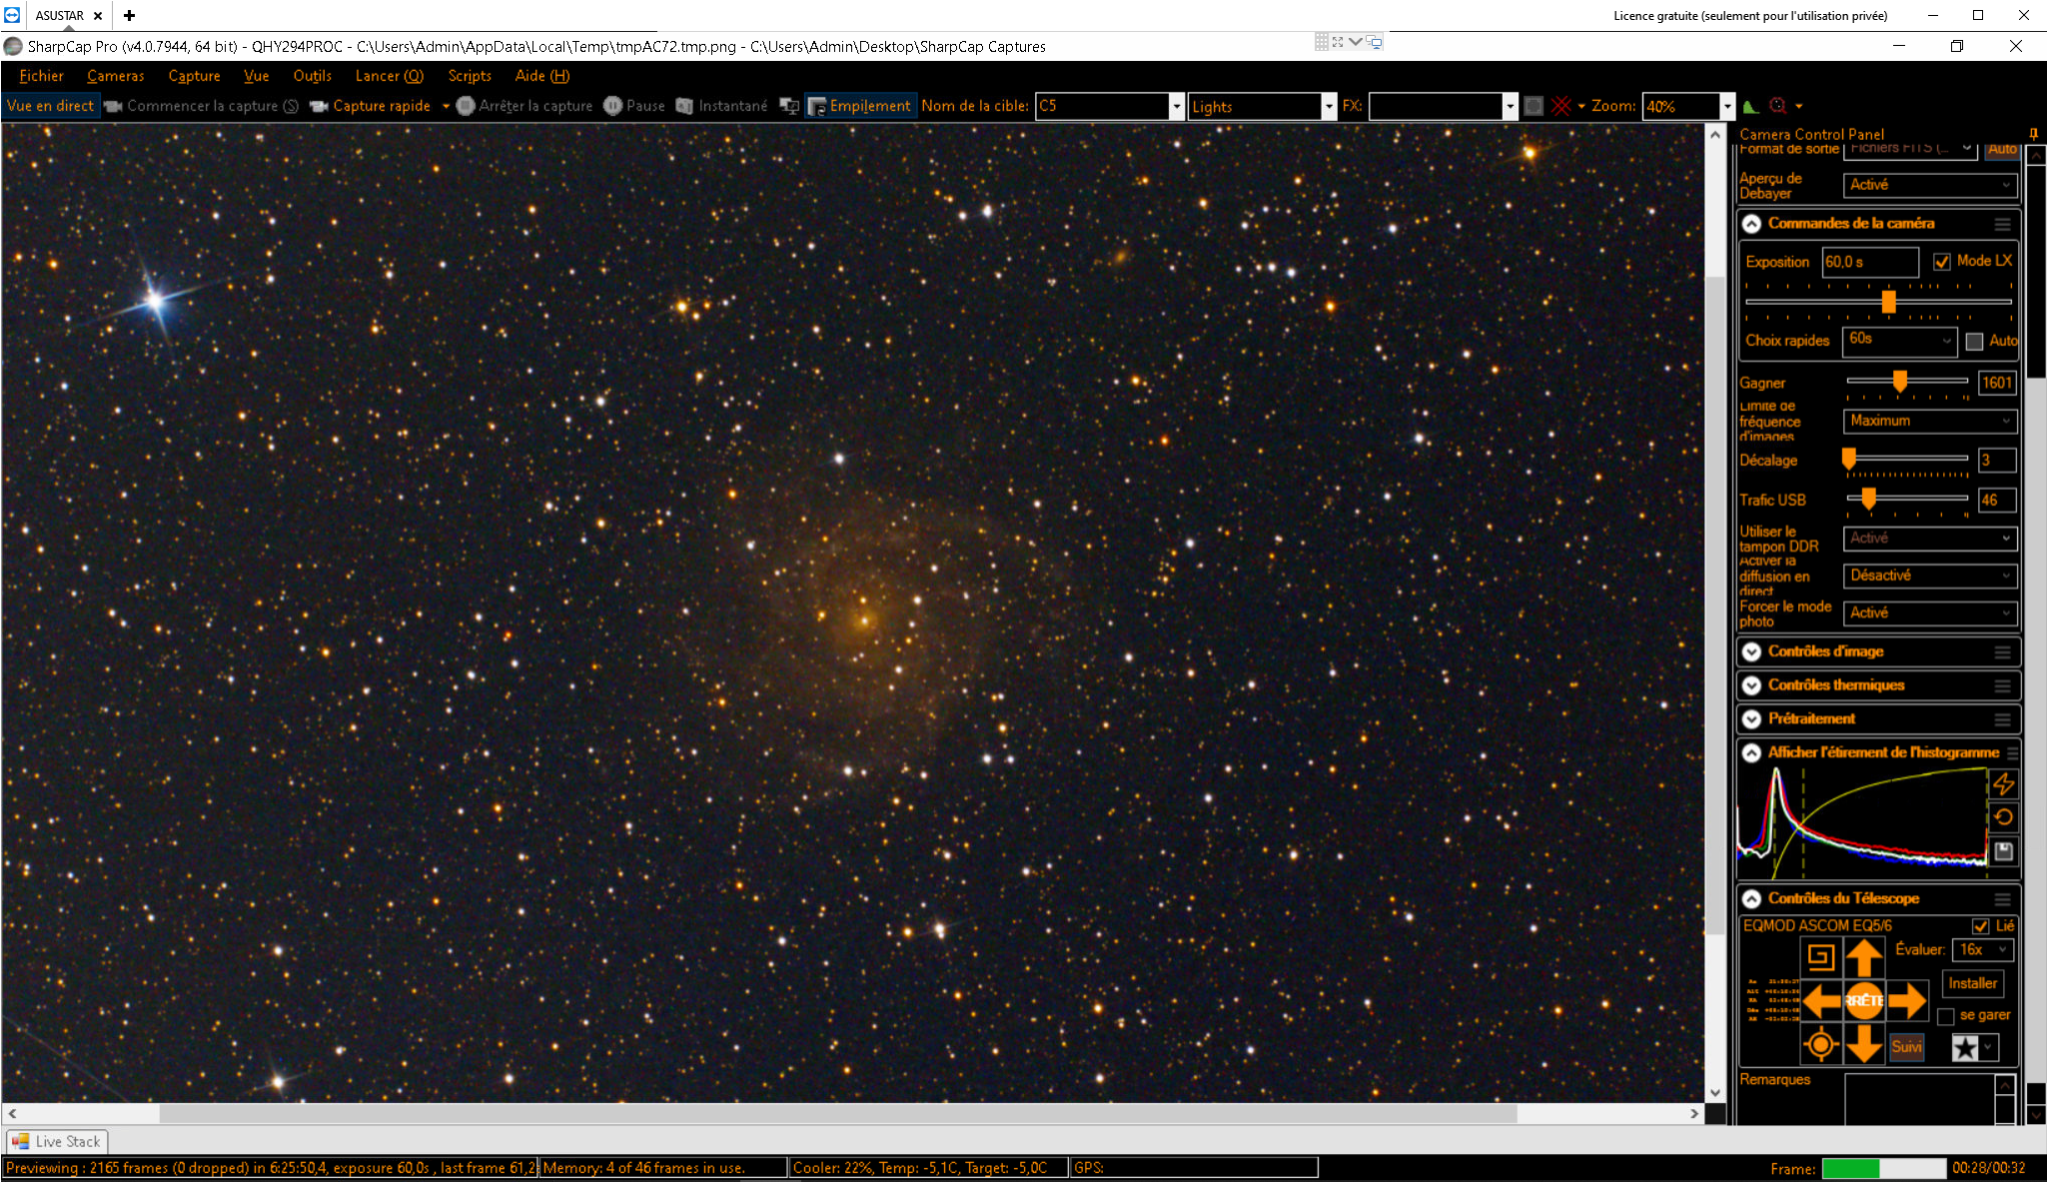Screen dimensions: 2048x1183
Task: Click the spiral search icon
Action: pyautogui.click(x=1821, y=957)
